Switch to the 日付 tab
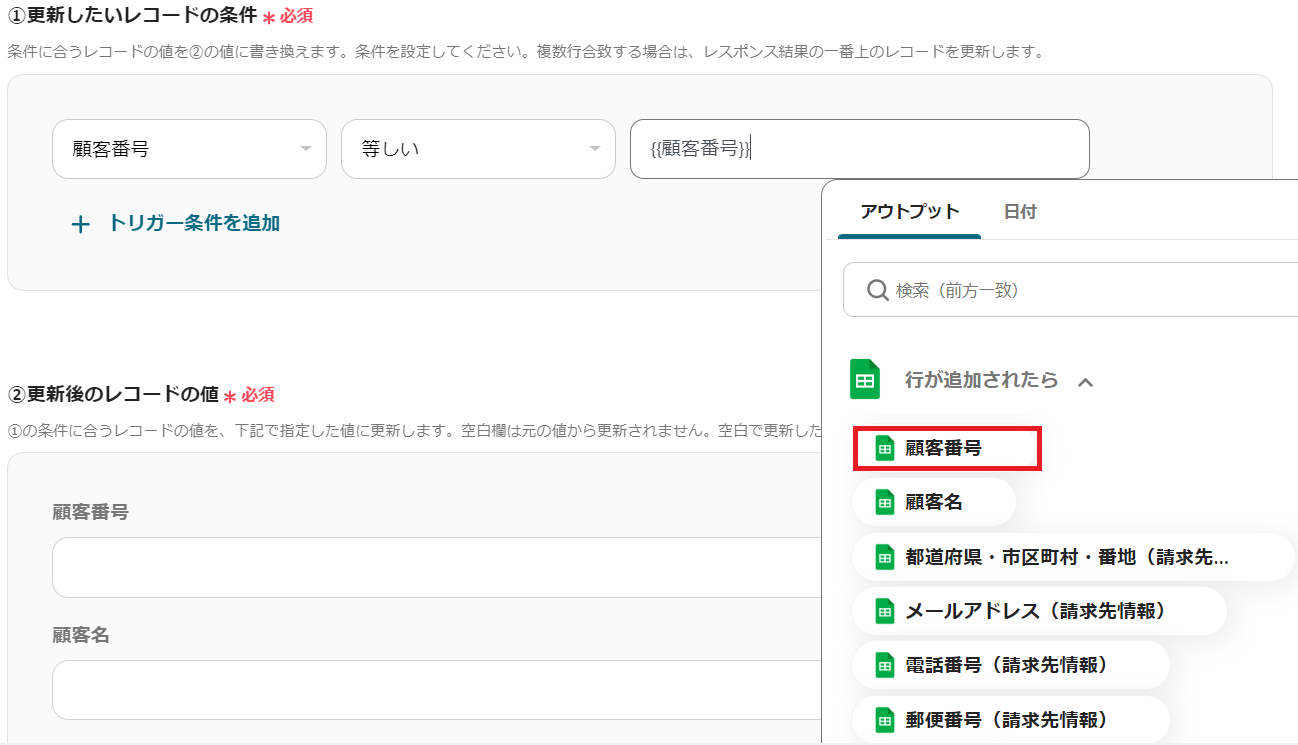 (x=1020, y=212)
